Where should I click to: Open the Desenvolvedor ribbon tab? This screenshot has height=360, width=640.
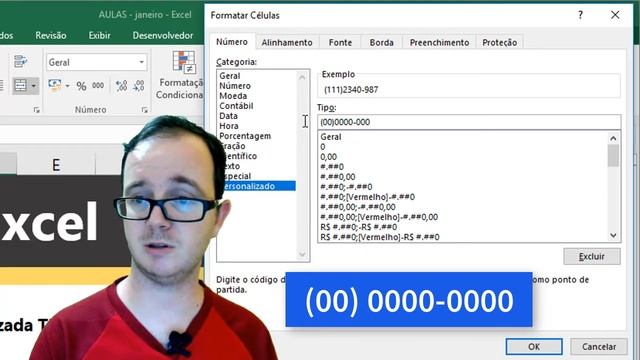(x=163, y=36)
